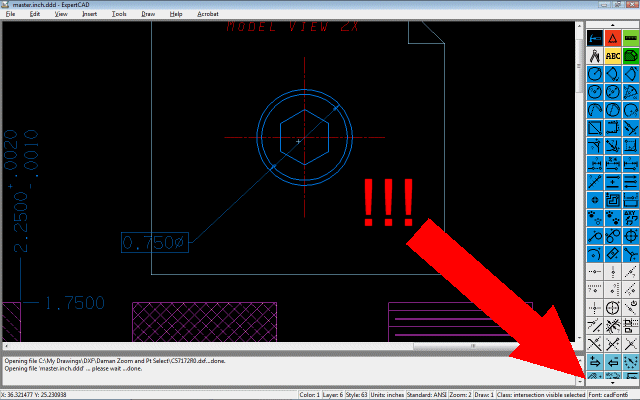
Task: Select the dotted selection arrow icon
Action: coord(631,362)
